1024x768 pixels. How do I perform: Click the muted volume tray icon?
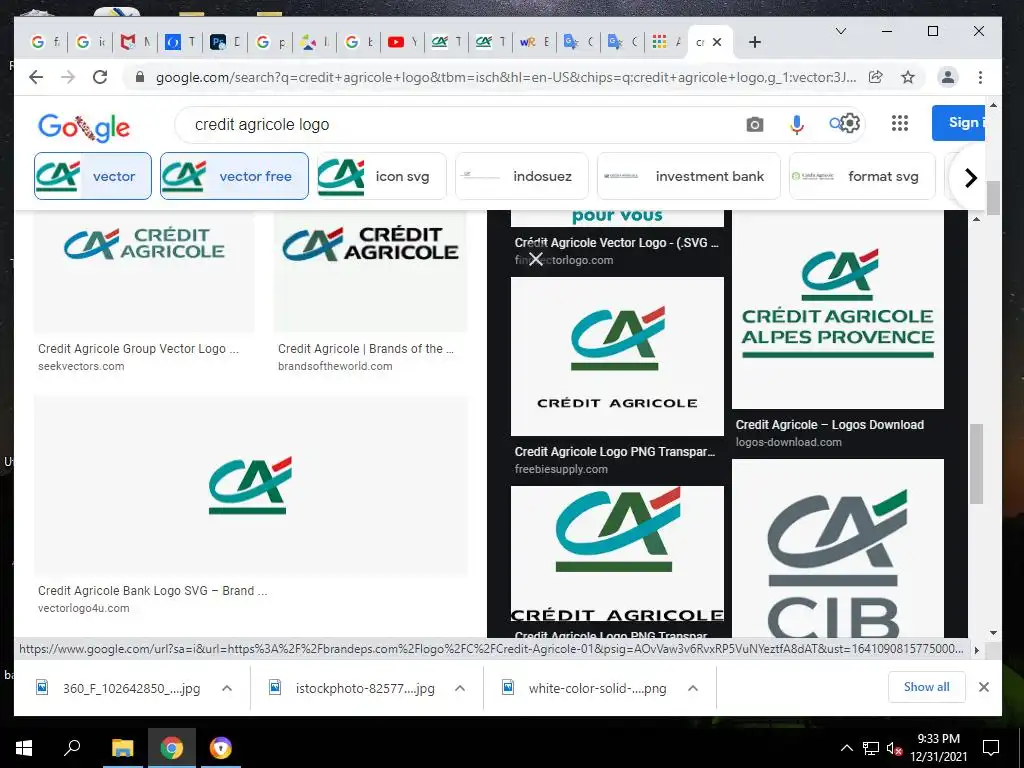point(893,748)
